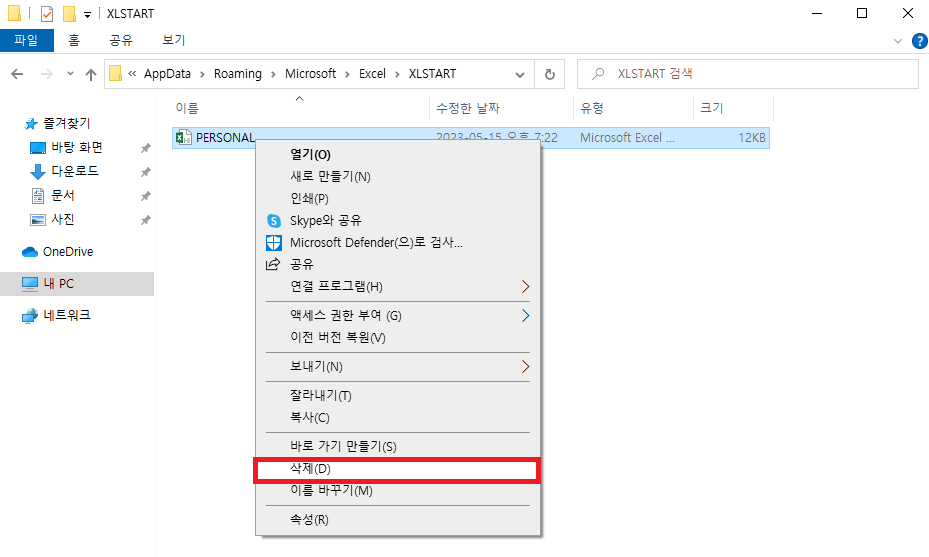Choose 열기(O) from the context menu
The image size is (929, 557).
[398, 155]
